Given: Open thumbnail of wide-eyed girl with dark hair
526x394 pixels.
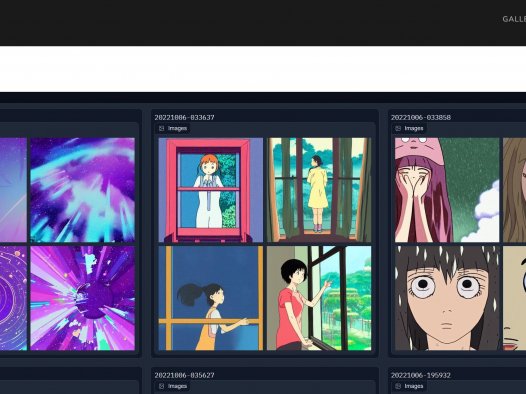Looking at the screenshot, I should coord(447,298).
